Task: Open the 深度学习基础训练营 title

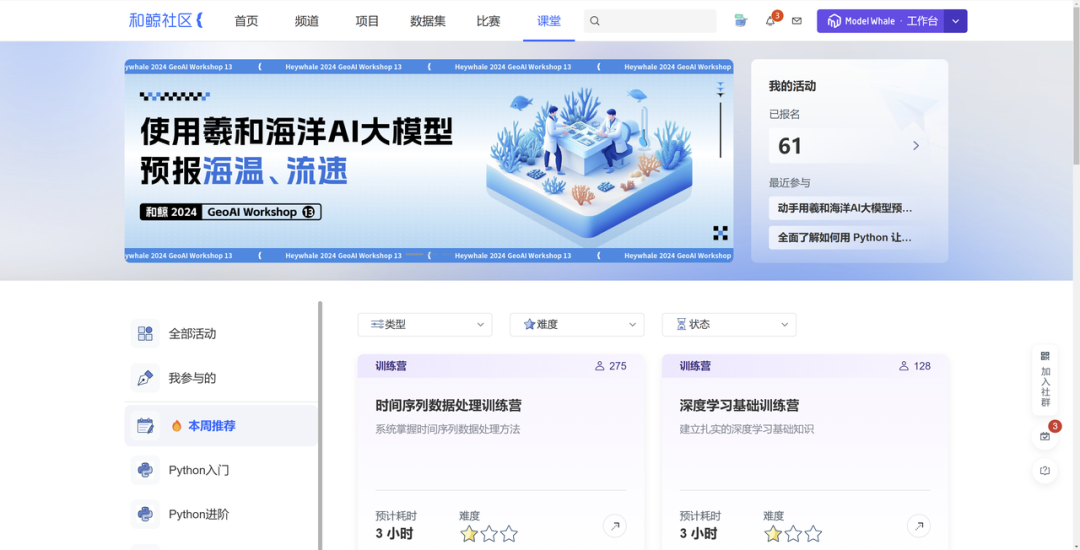Action: point(739,405)
